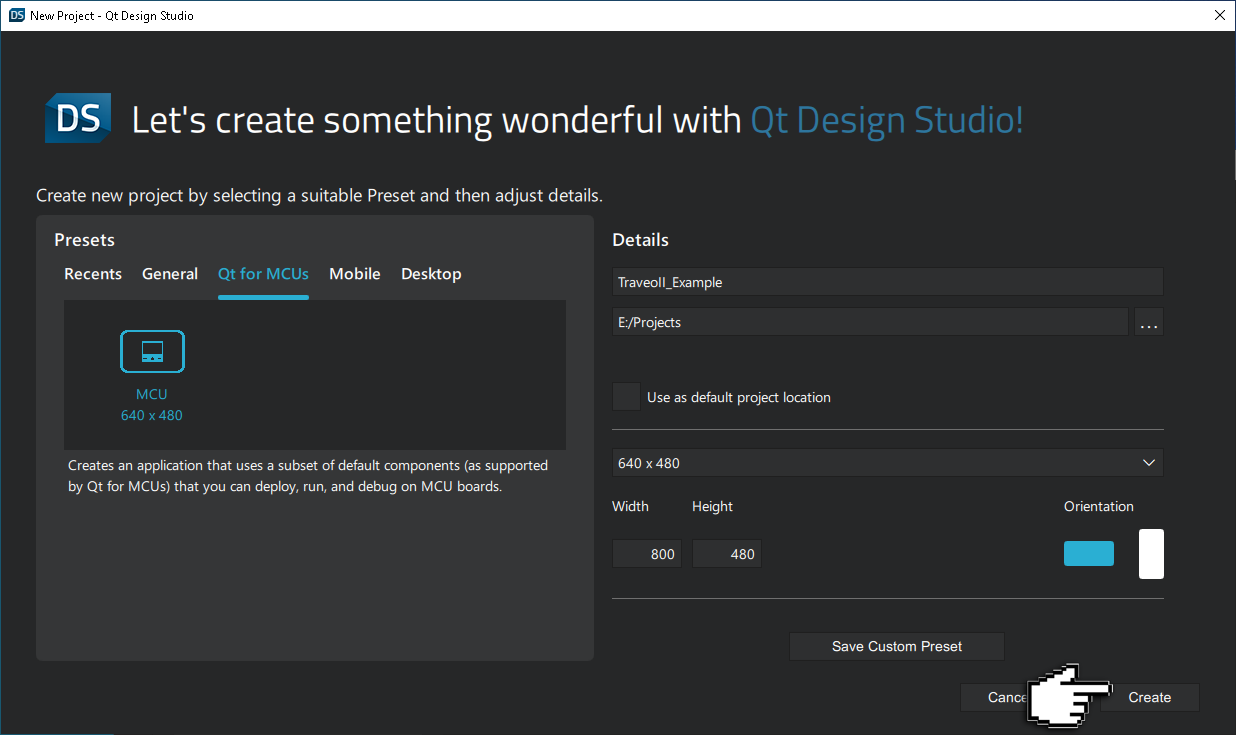Enable Use as default project location
The image size is (1236, 735).
click(626, 396)
